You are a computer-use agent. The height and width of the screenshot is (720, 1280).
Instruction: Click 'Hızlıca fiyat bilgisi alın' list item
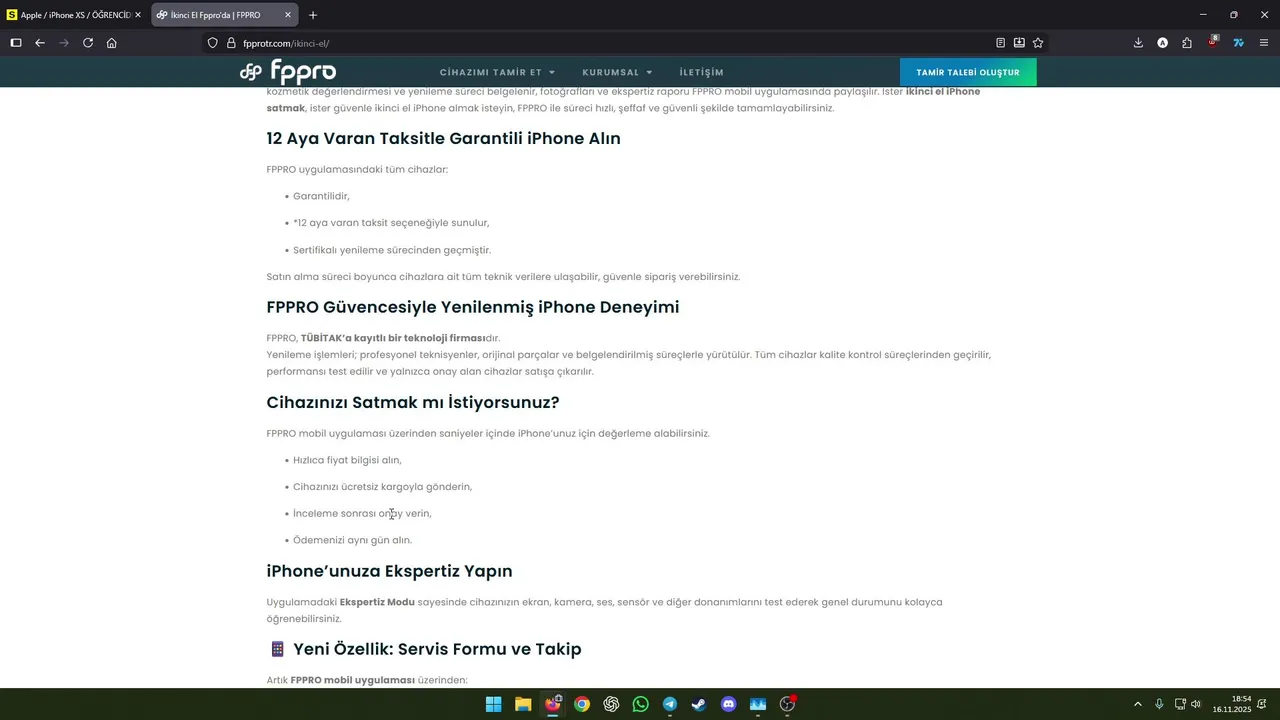(347, 460)
